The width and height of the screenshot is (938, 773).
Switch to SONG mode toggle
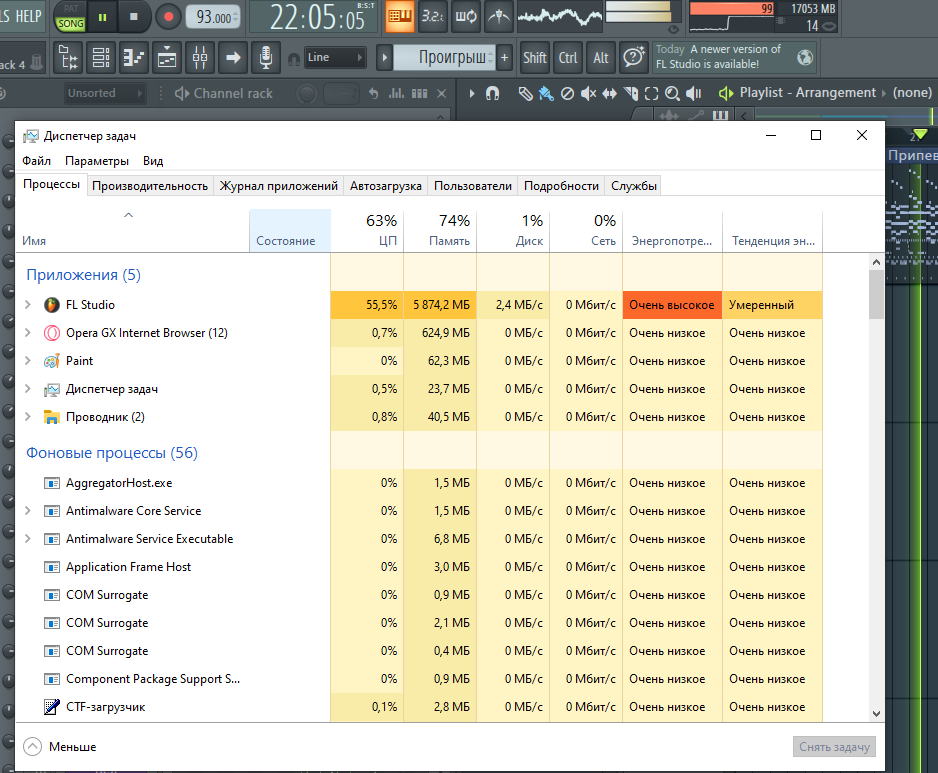tap(70, 22)
